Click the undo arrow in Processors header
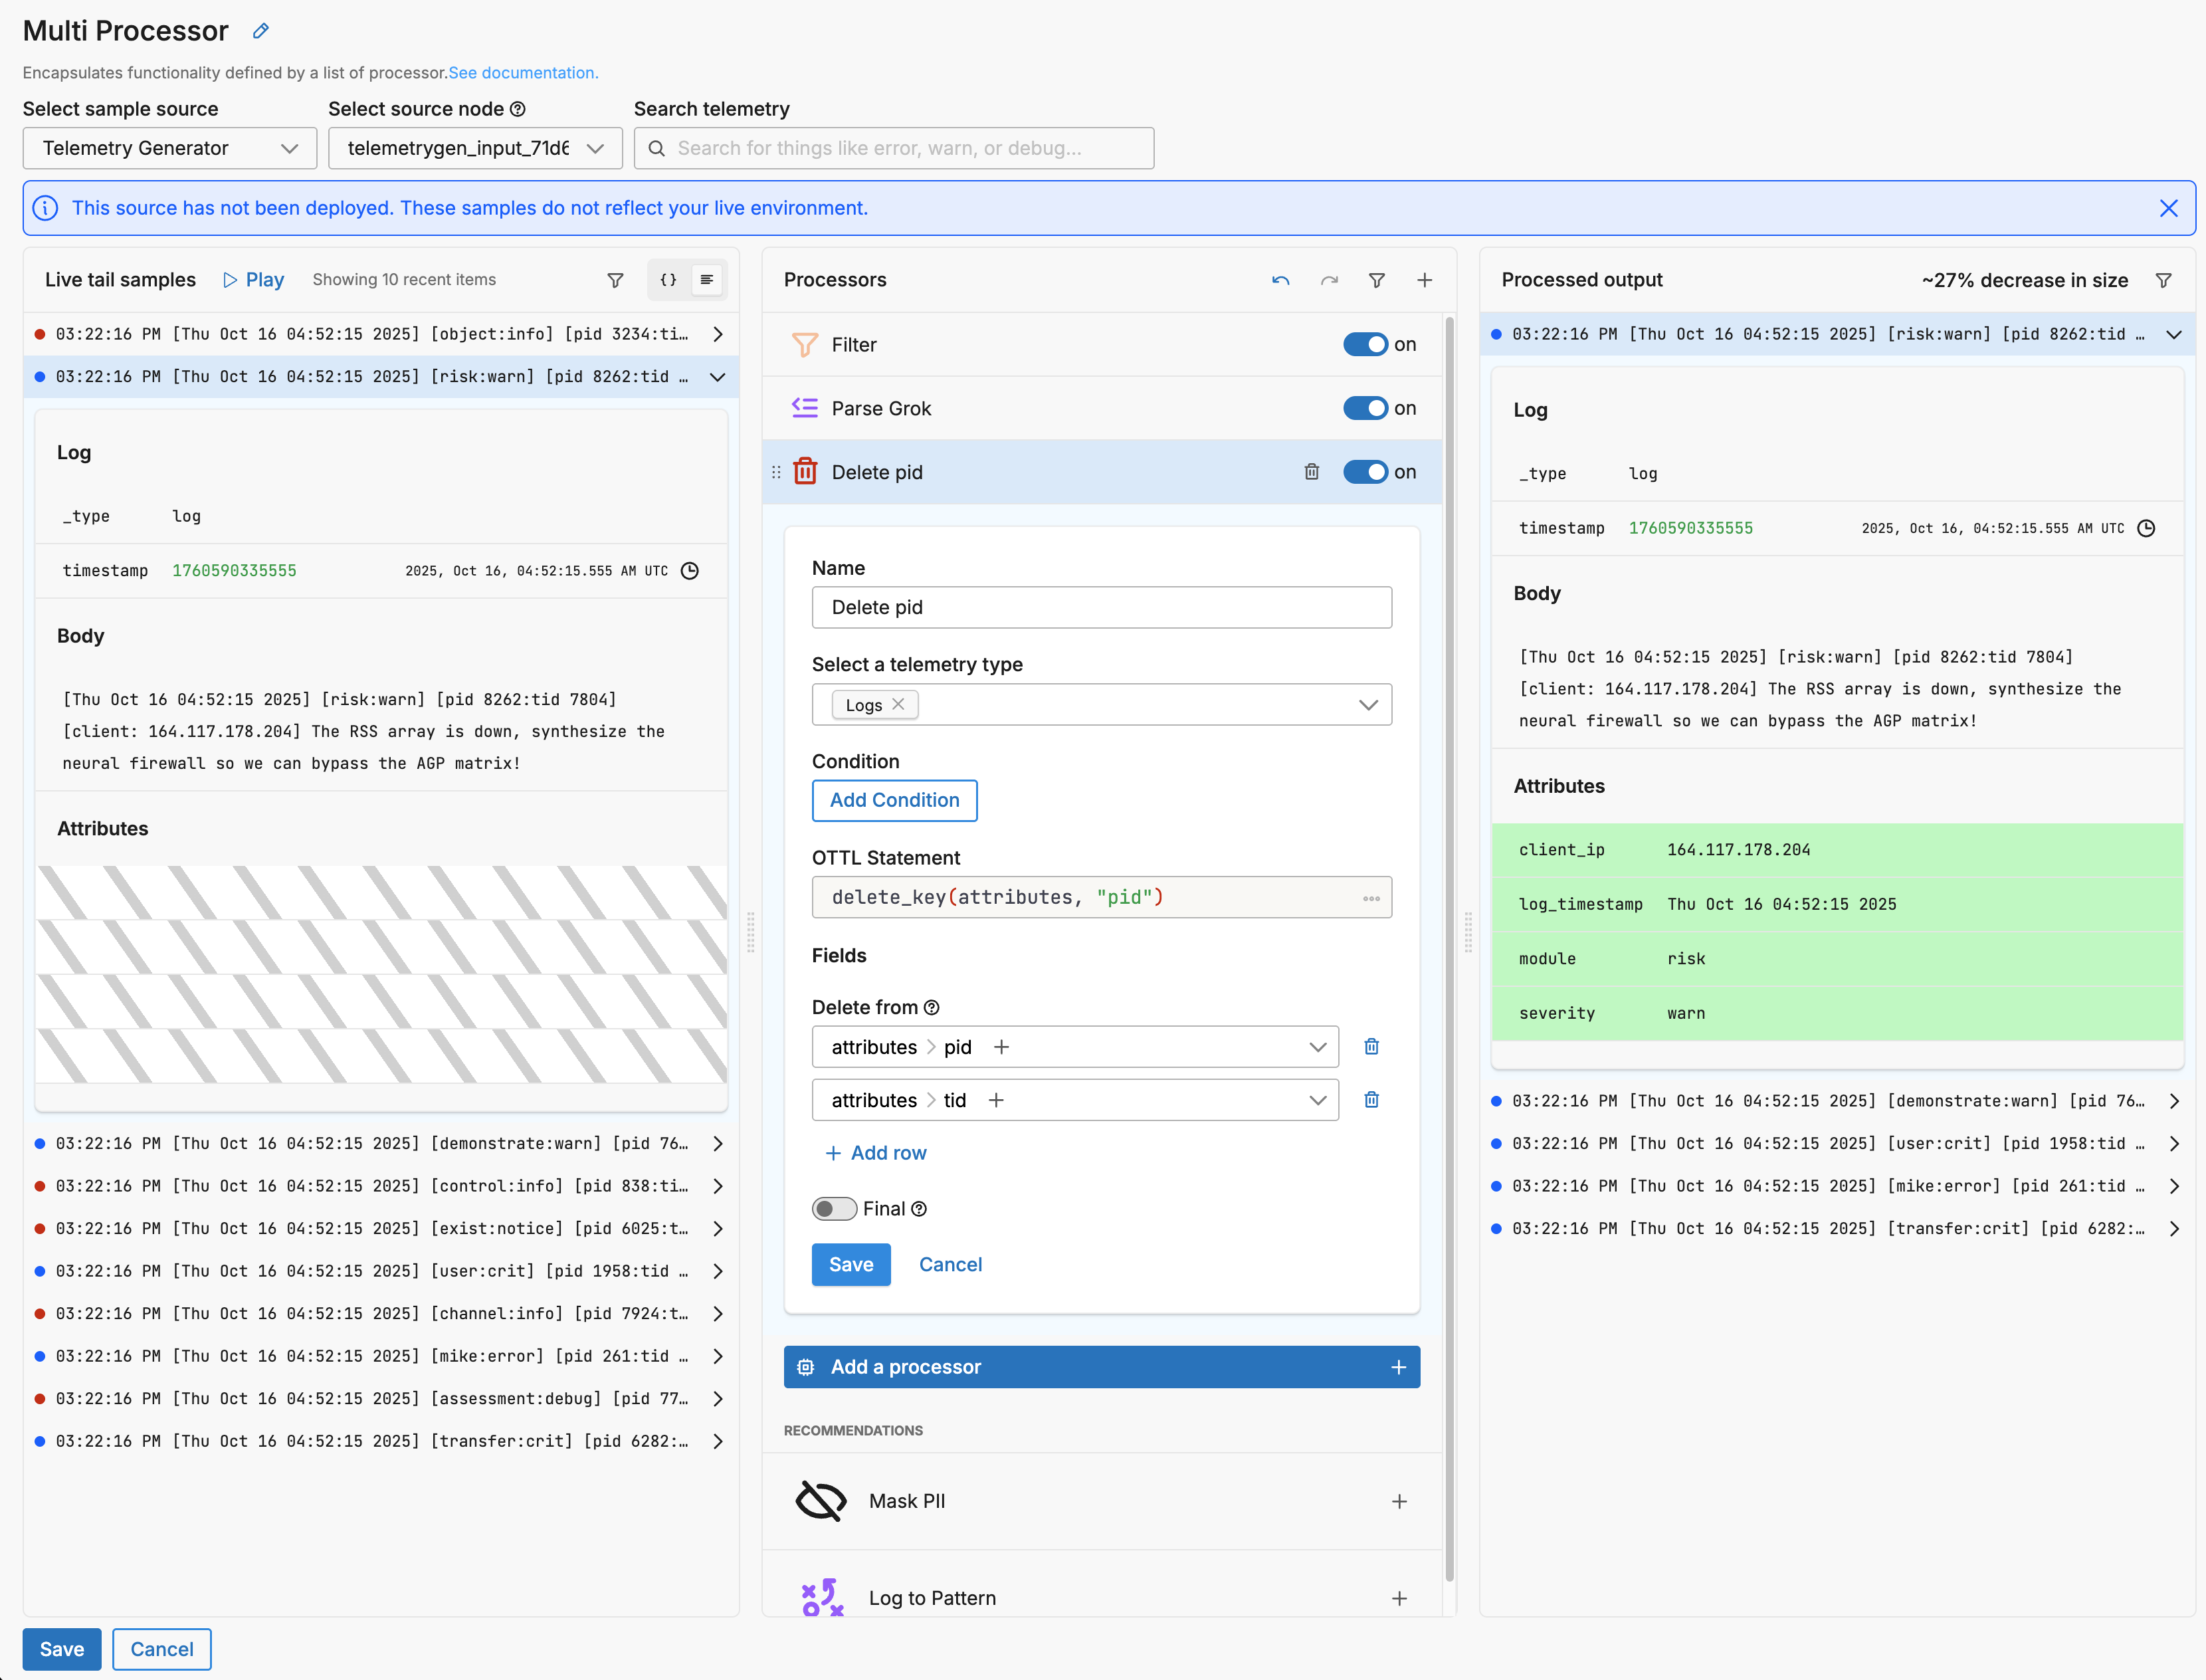The width and height of the screenshot is (2206, 1680). click(1280, 281)
